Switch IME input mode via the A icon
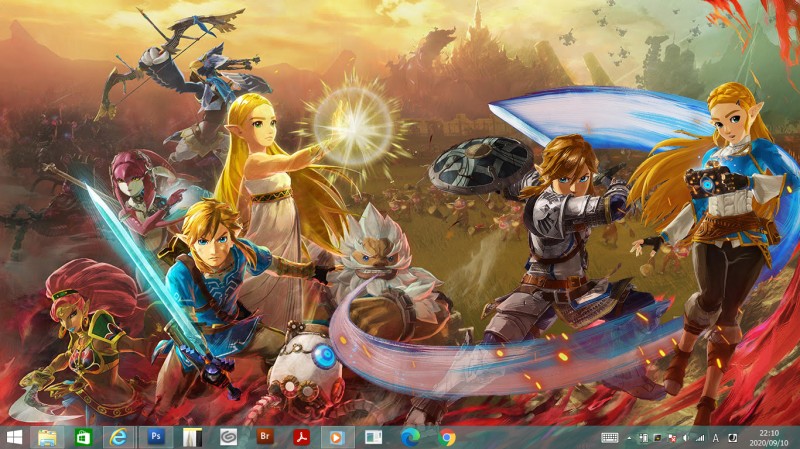The width and height of the screenshot is (800, 449). [x=716, y=438]
